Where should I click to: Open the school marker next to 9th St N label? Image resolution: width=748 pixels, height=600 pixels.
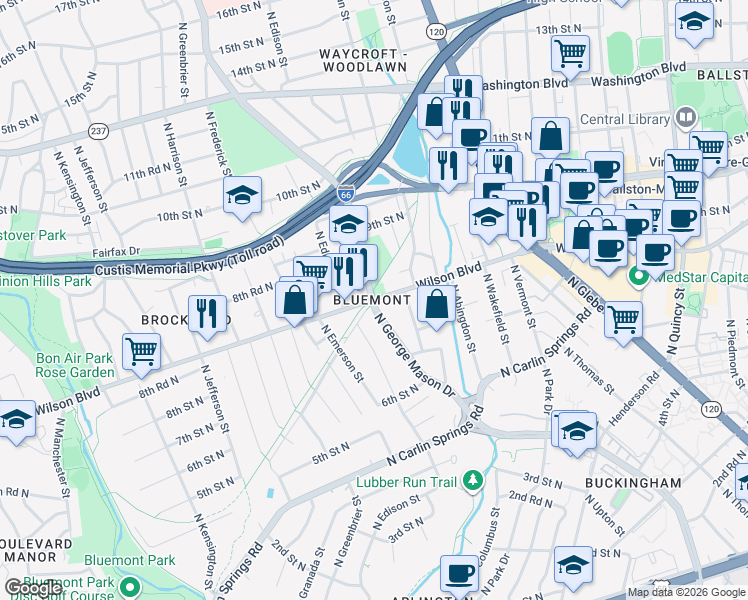click(x=348, y=225)
